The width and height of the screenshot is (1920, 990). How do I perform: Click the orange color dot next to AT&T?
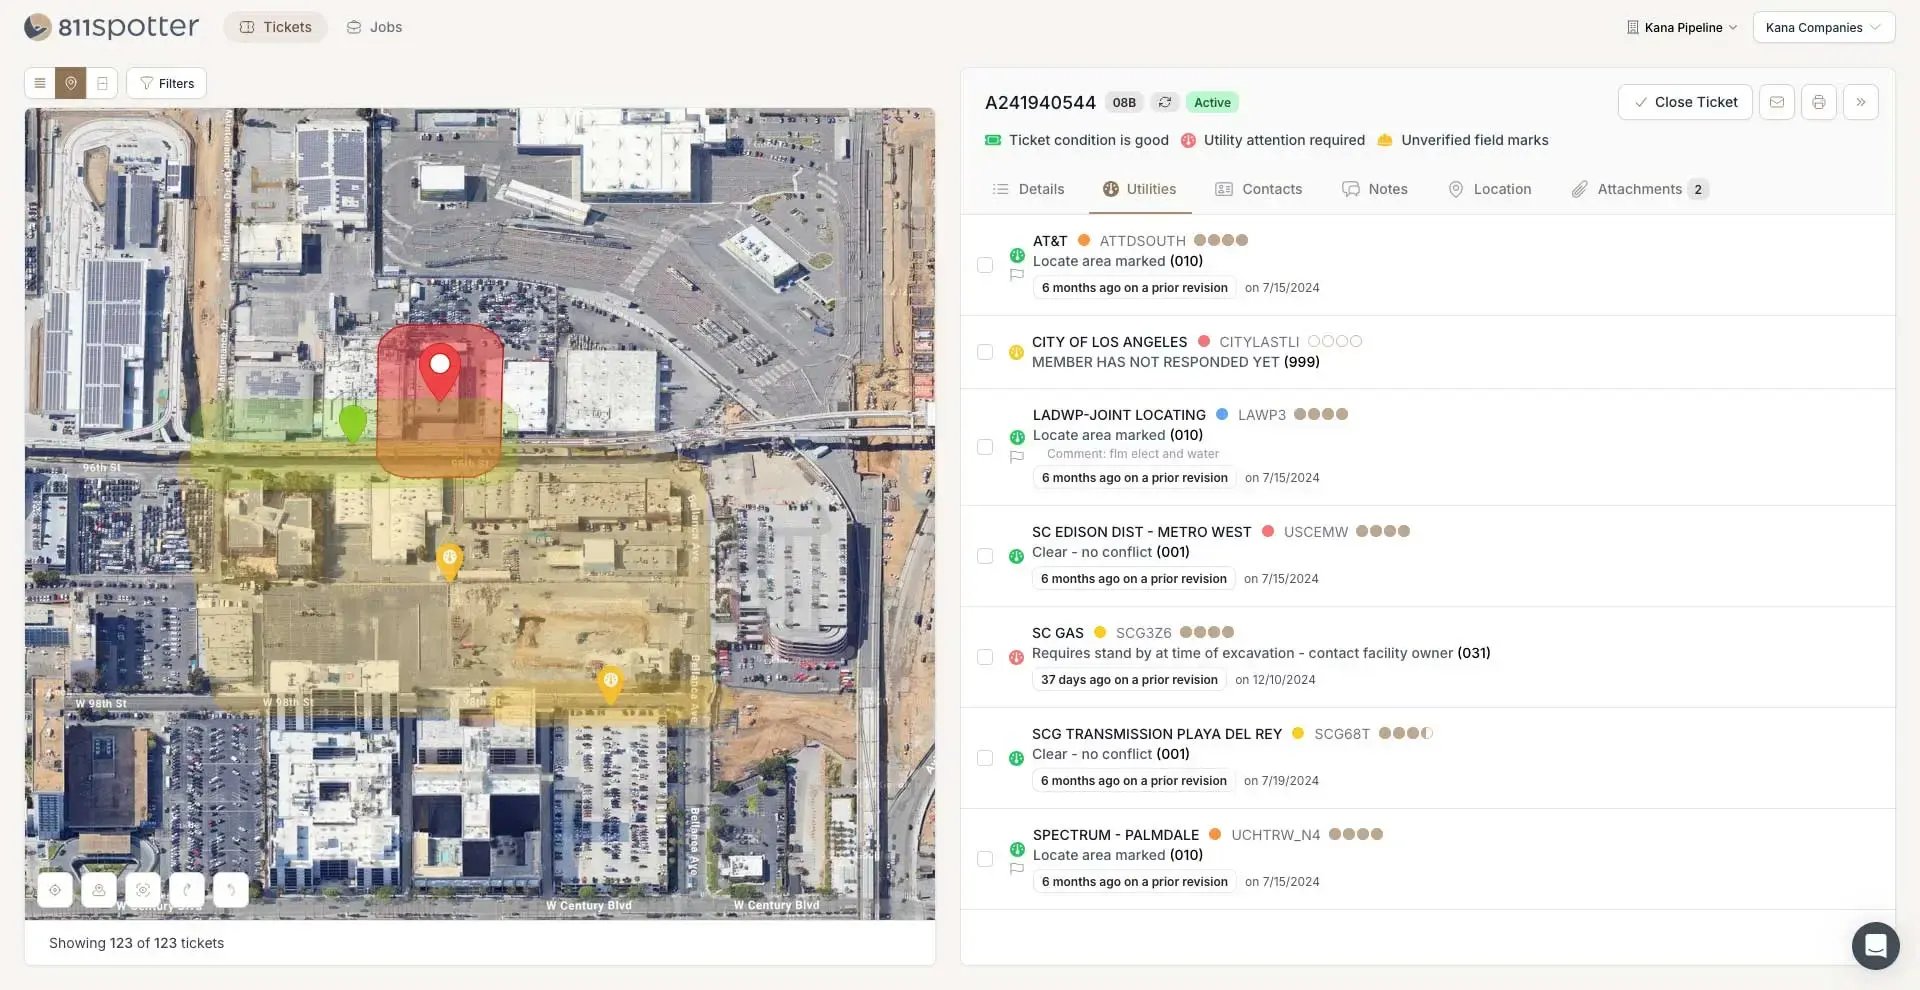coord(1083,240)
